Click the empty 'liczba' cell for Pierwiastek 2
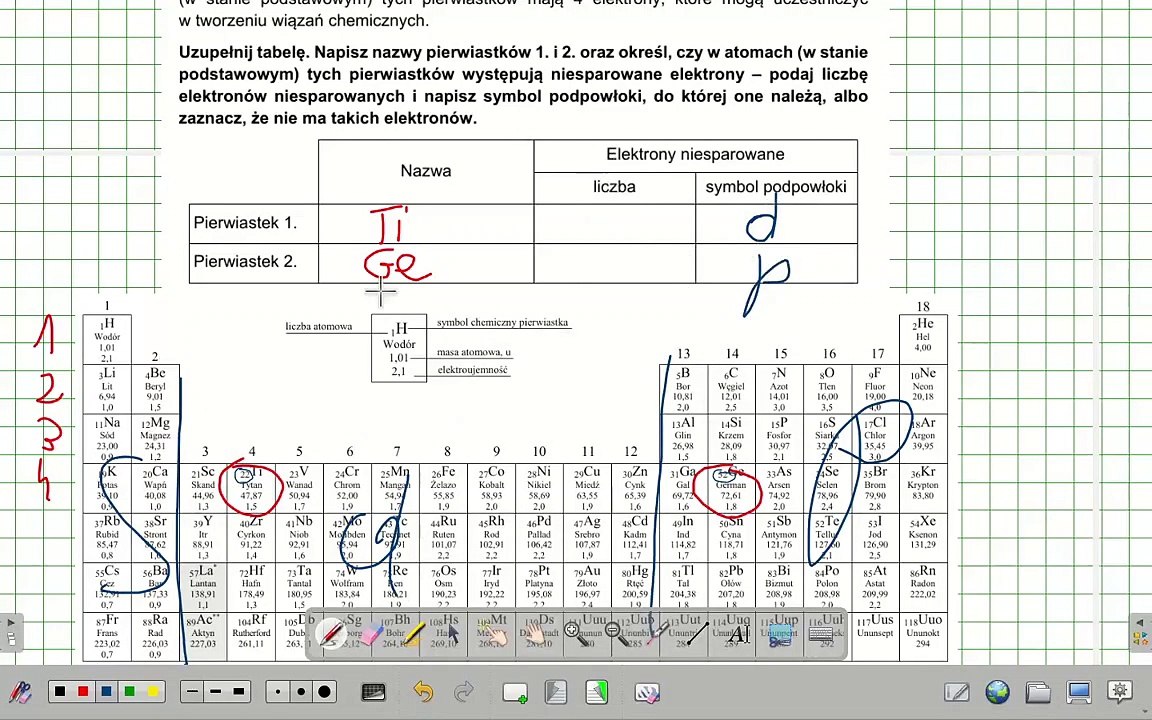This screenshot has height=720, width=1152. 615,263
